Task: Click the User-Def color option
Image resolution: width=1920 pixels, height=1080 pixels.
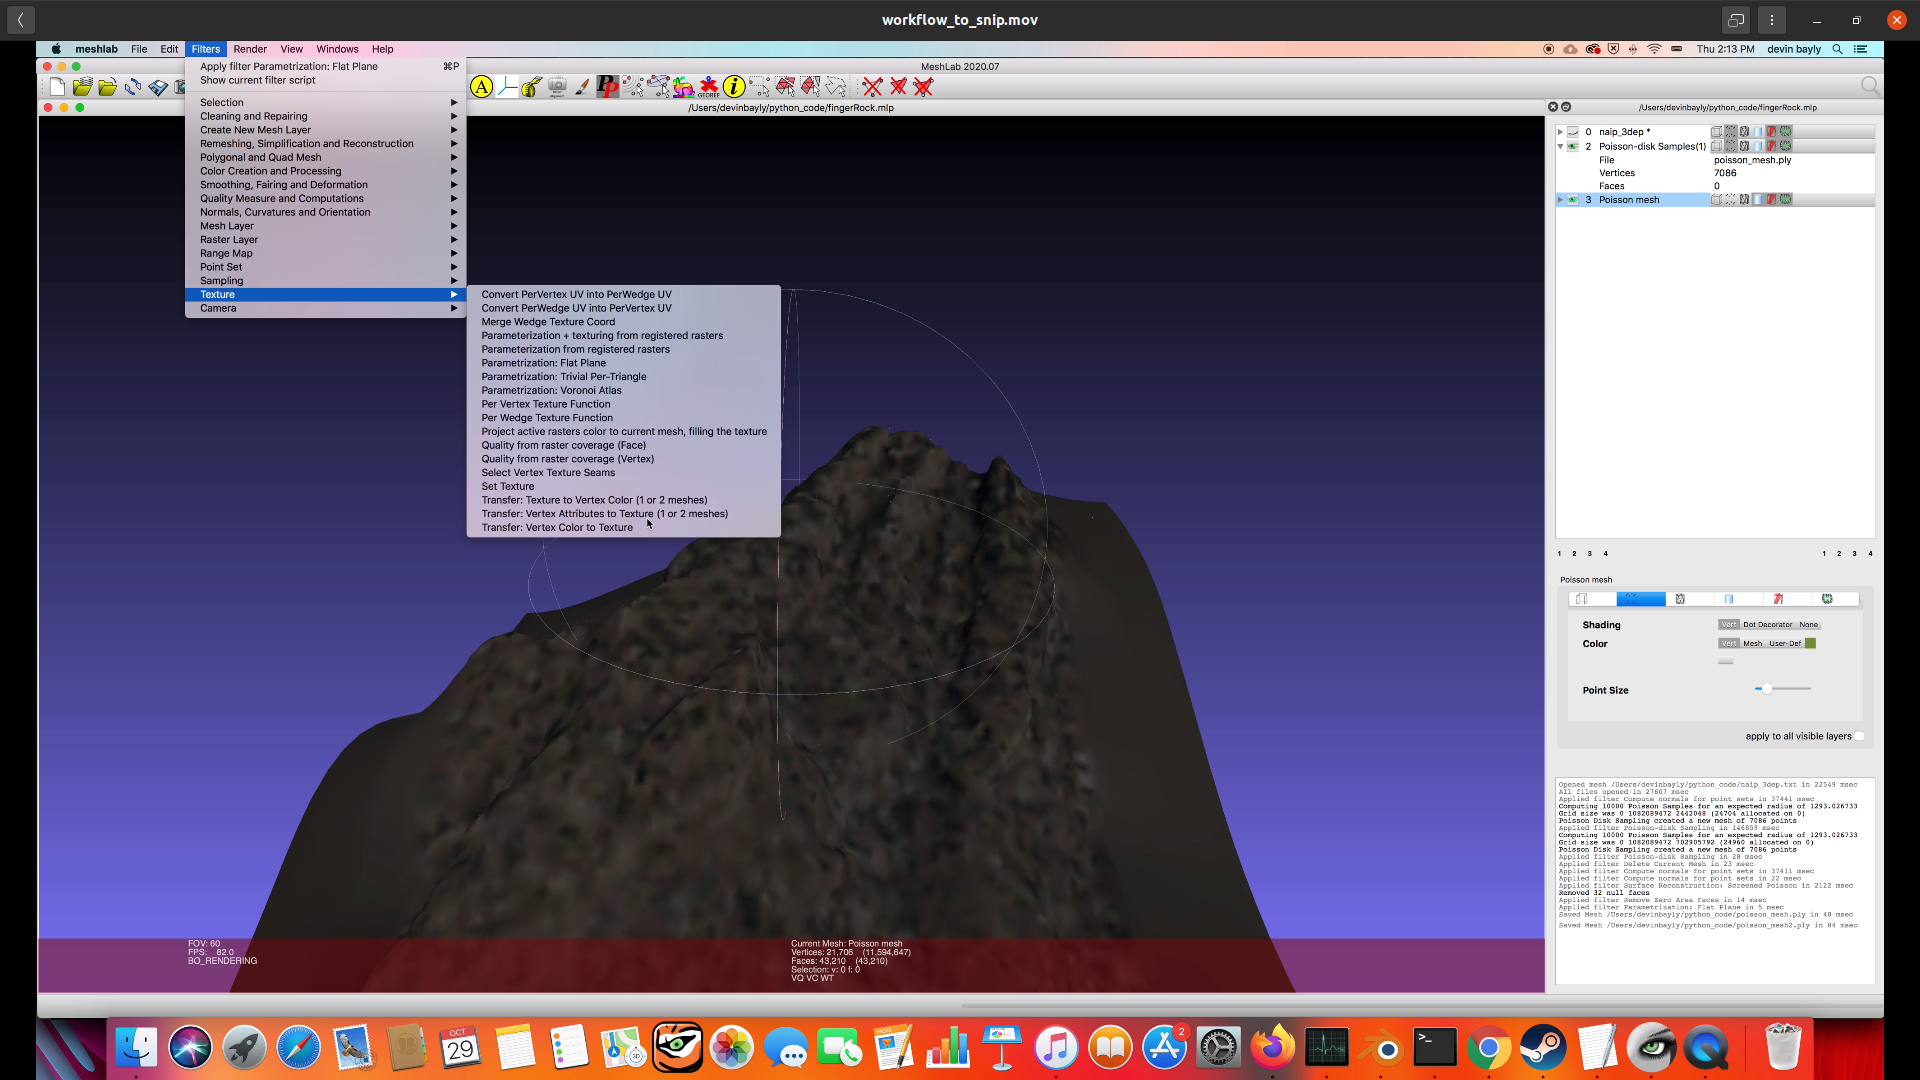Action: pyautogui.click(x=1784, y=644)
